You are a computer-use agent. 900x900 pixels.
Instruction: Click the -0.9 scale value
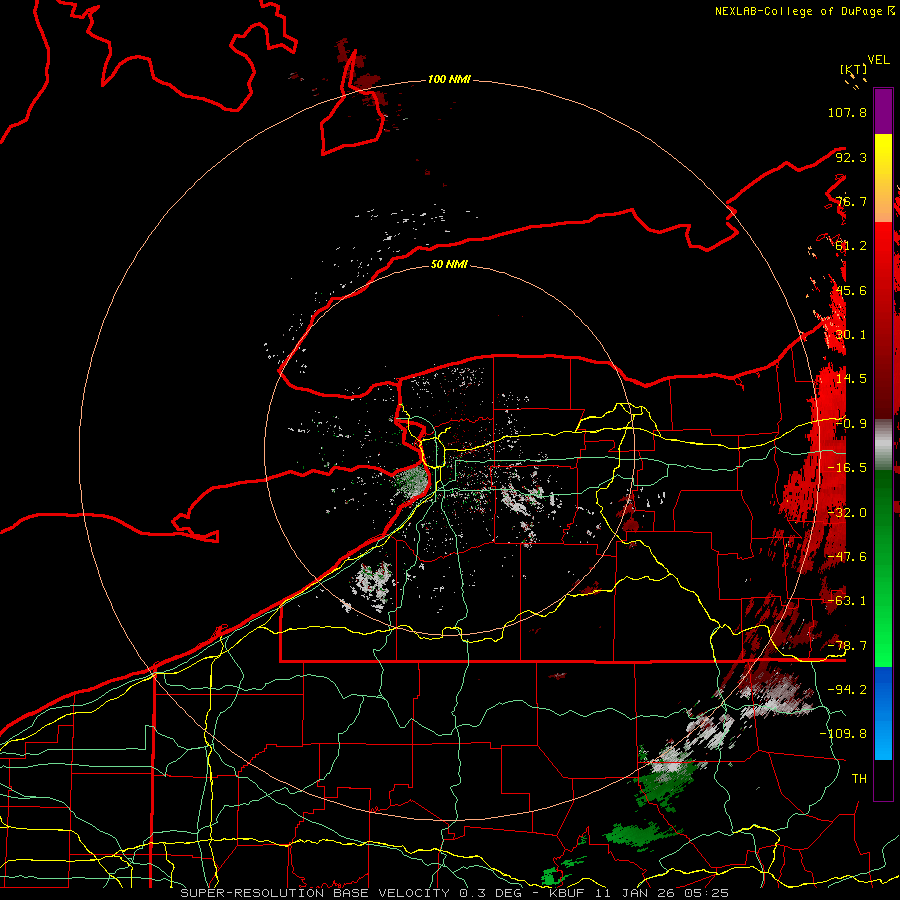tap(851, 424)
